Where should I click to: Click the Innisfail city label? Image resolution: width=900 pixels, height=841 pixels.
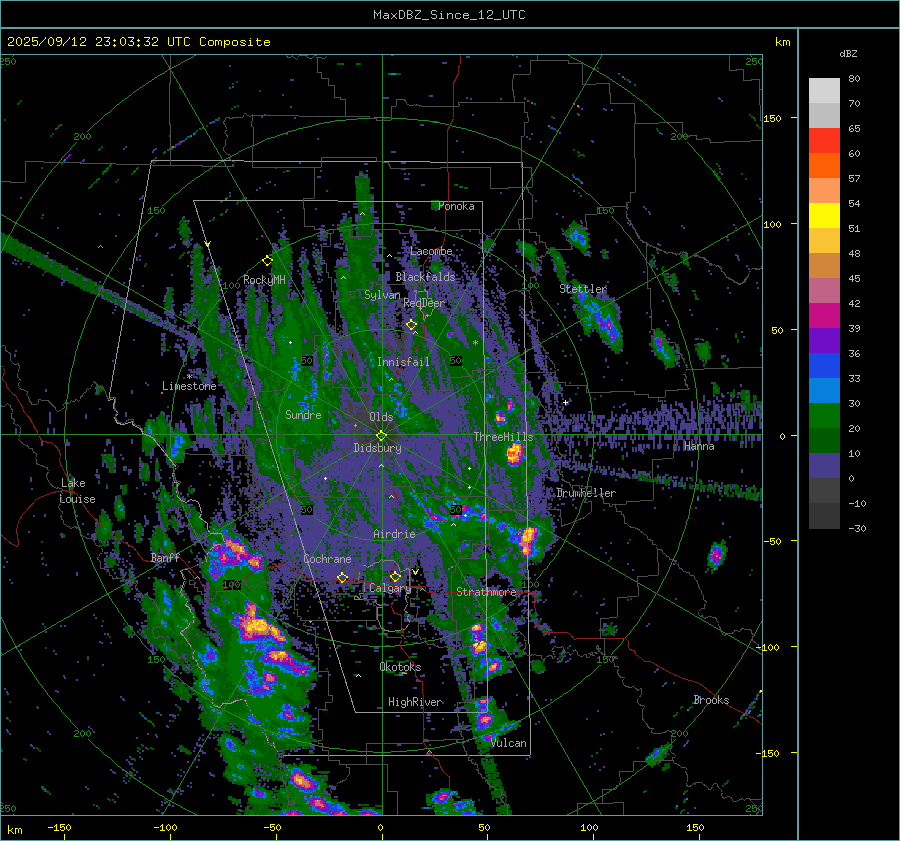(x=404, y=362)
